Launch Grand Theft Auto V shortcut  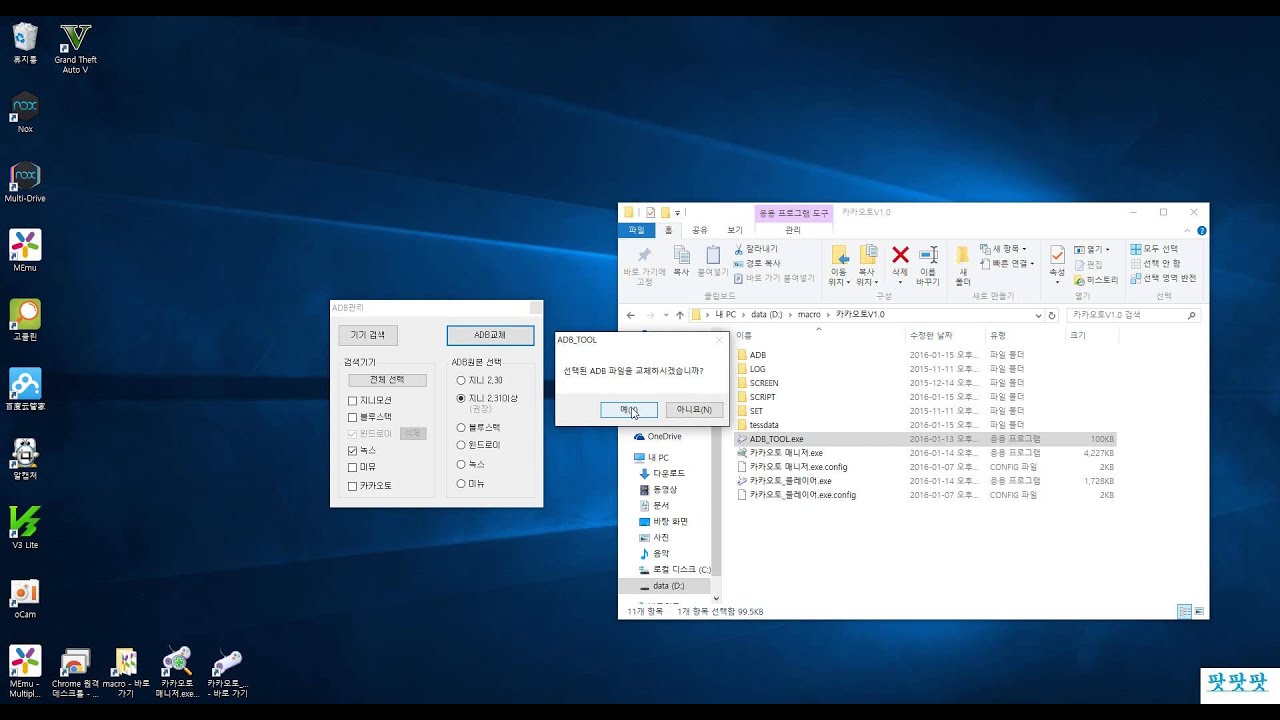75,48
